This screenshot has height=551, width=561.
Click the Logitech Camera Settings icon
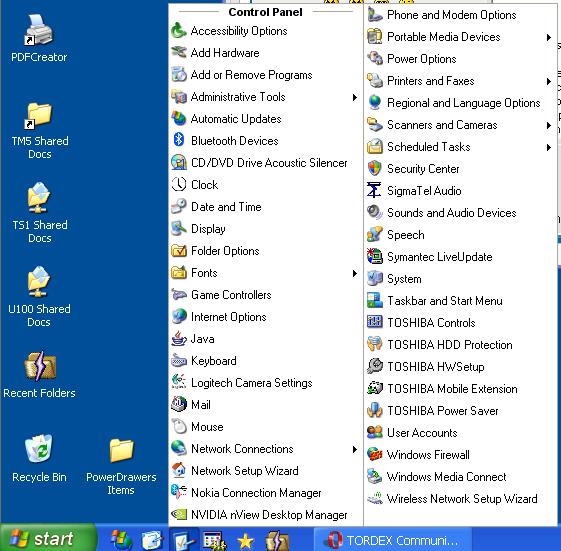pos(179,382)
